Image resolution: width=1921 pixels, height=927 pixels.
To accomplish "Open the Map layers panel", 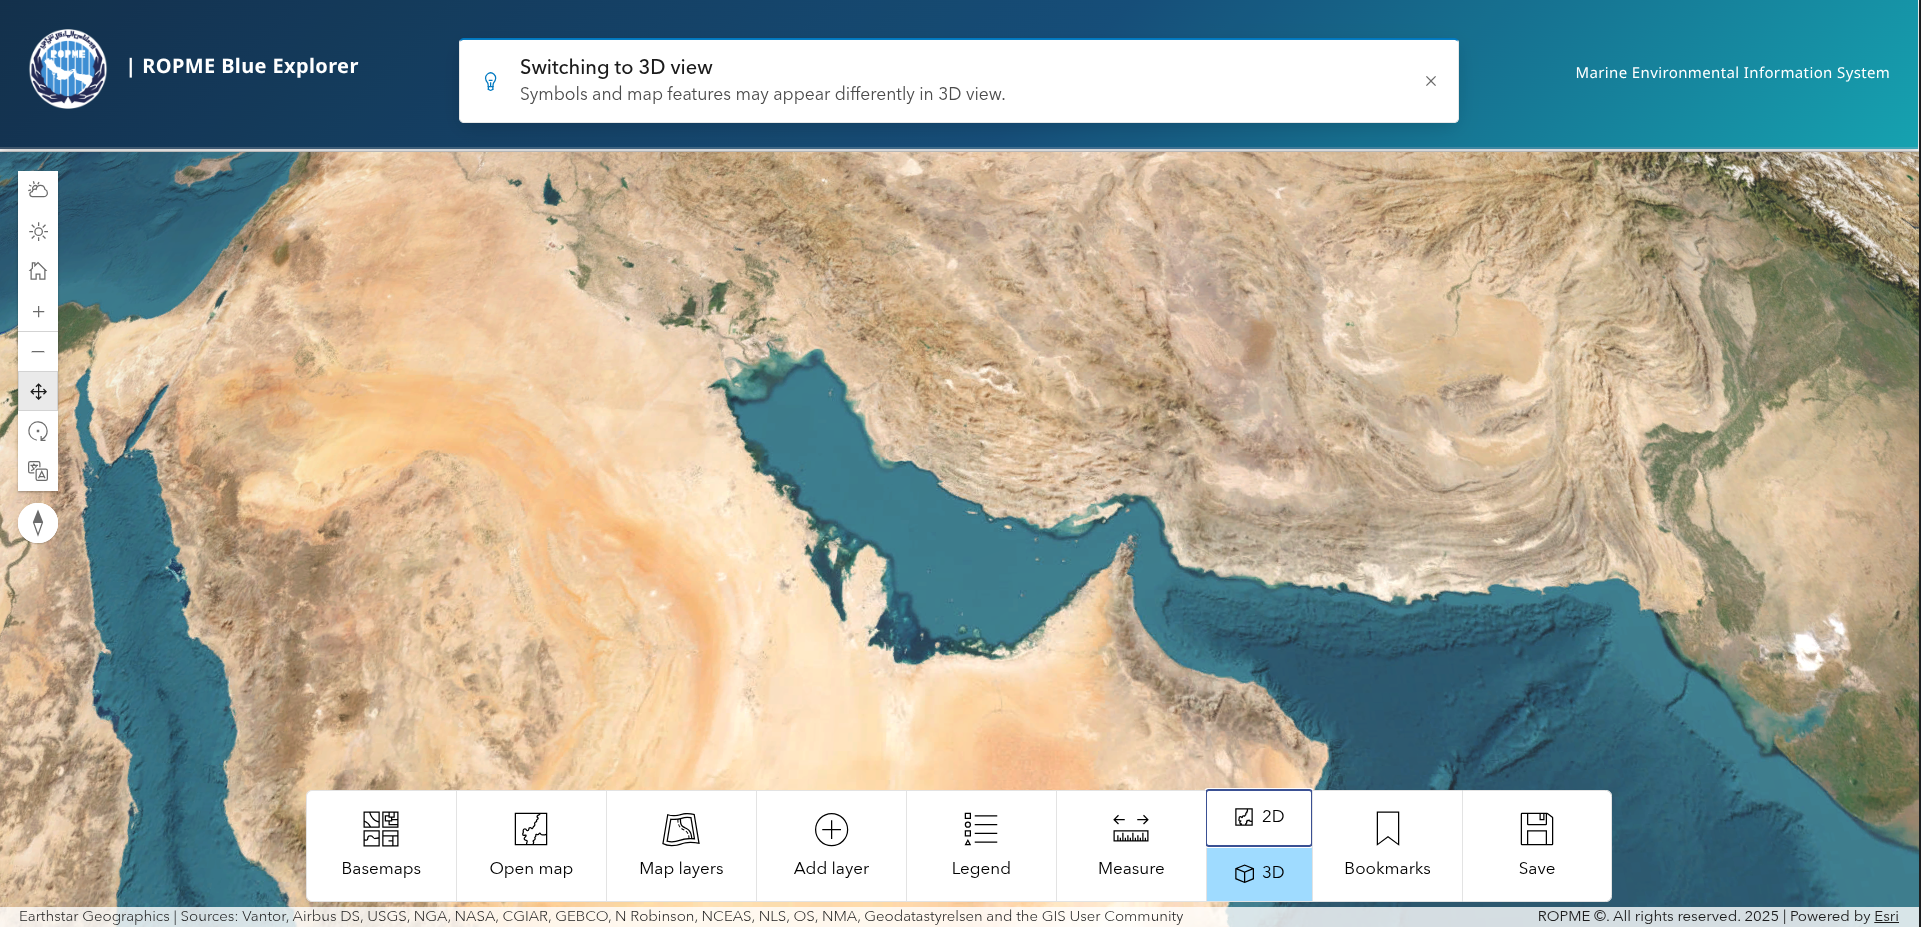I will [681, 845].
